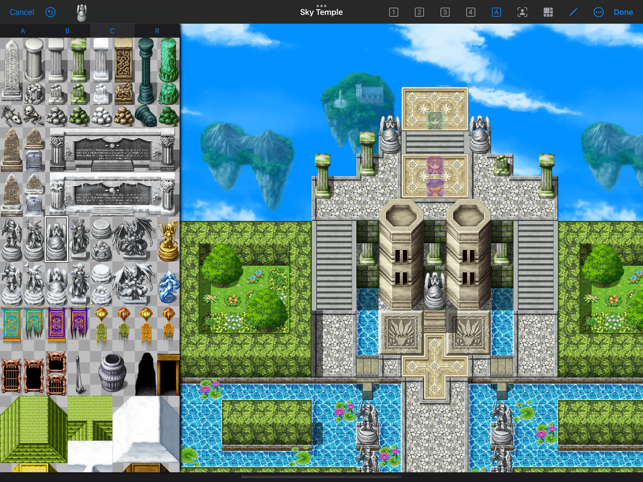Screen dimensions: 643x482
Task: Pick the purple tombstone tile
Action: tap(34, 160)
